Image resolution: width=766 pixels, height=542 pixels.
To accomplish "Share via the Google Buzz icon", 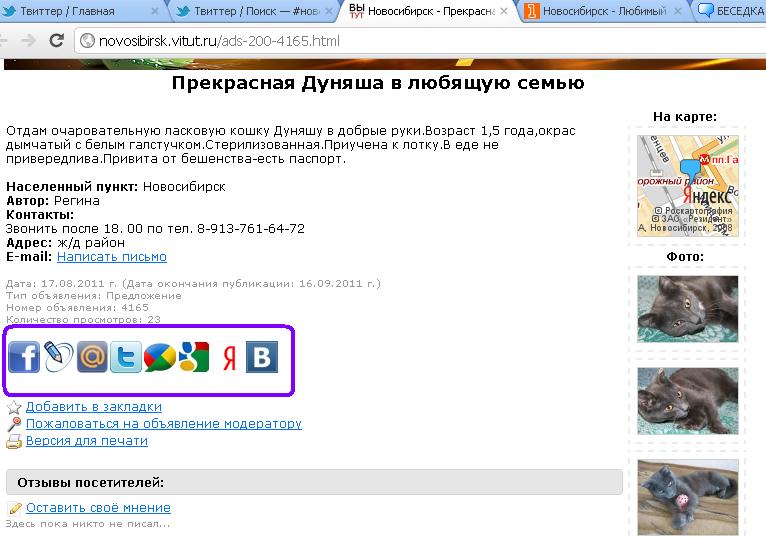I will (x=160, y=357).
